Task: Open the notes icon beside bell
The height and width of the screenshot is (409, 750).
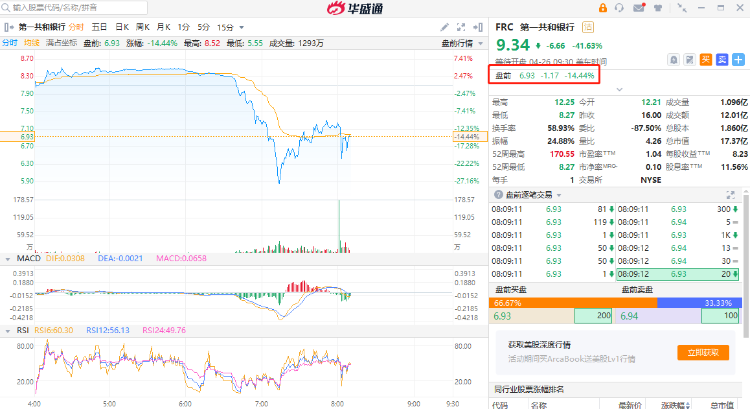Action: coord(689,60)
